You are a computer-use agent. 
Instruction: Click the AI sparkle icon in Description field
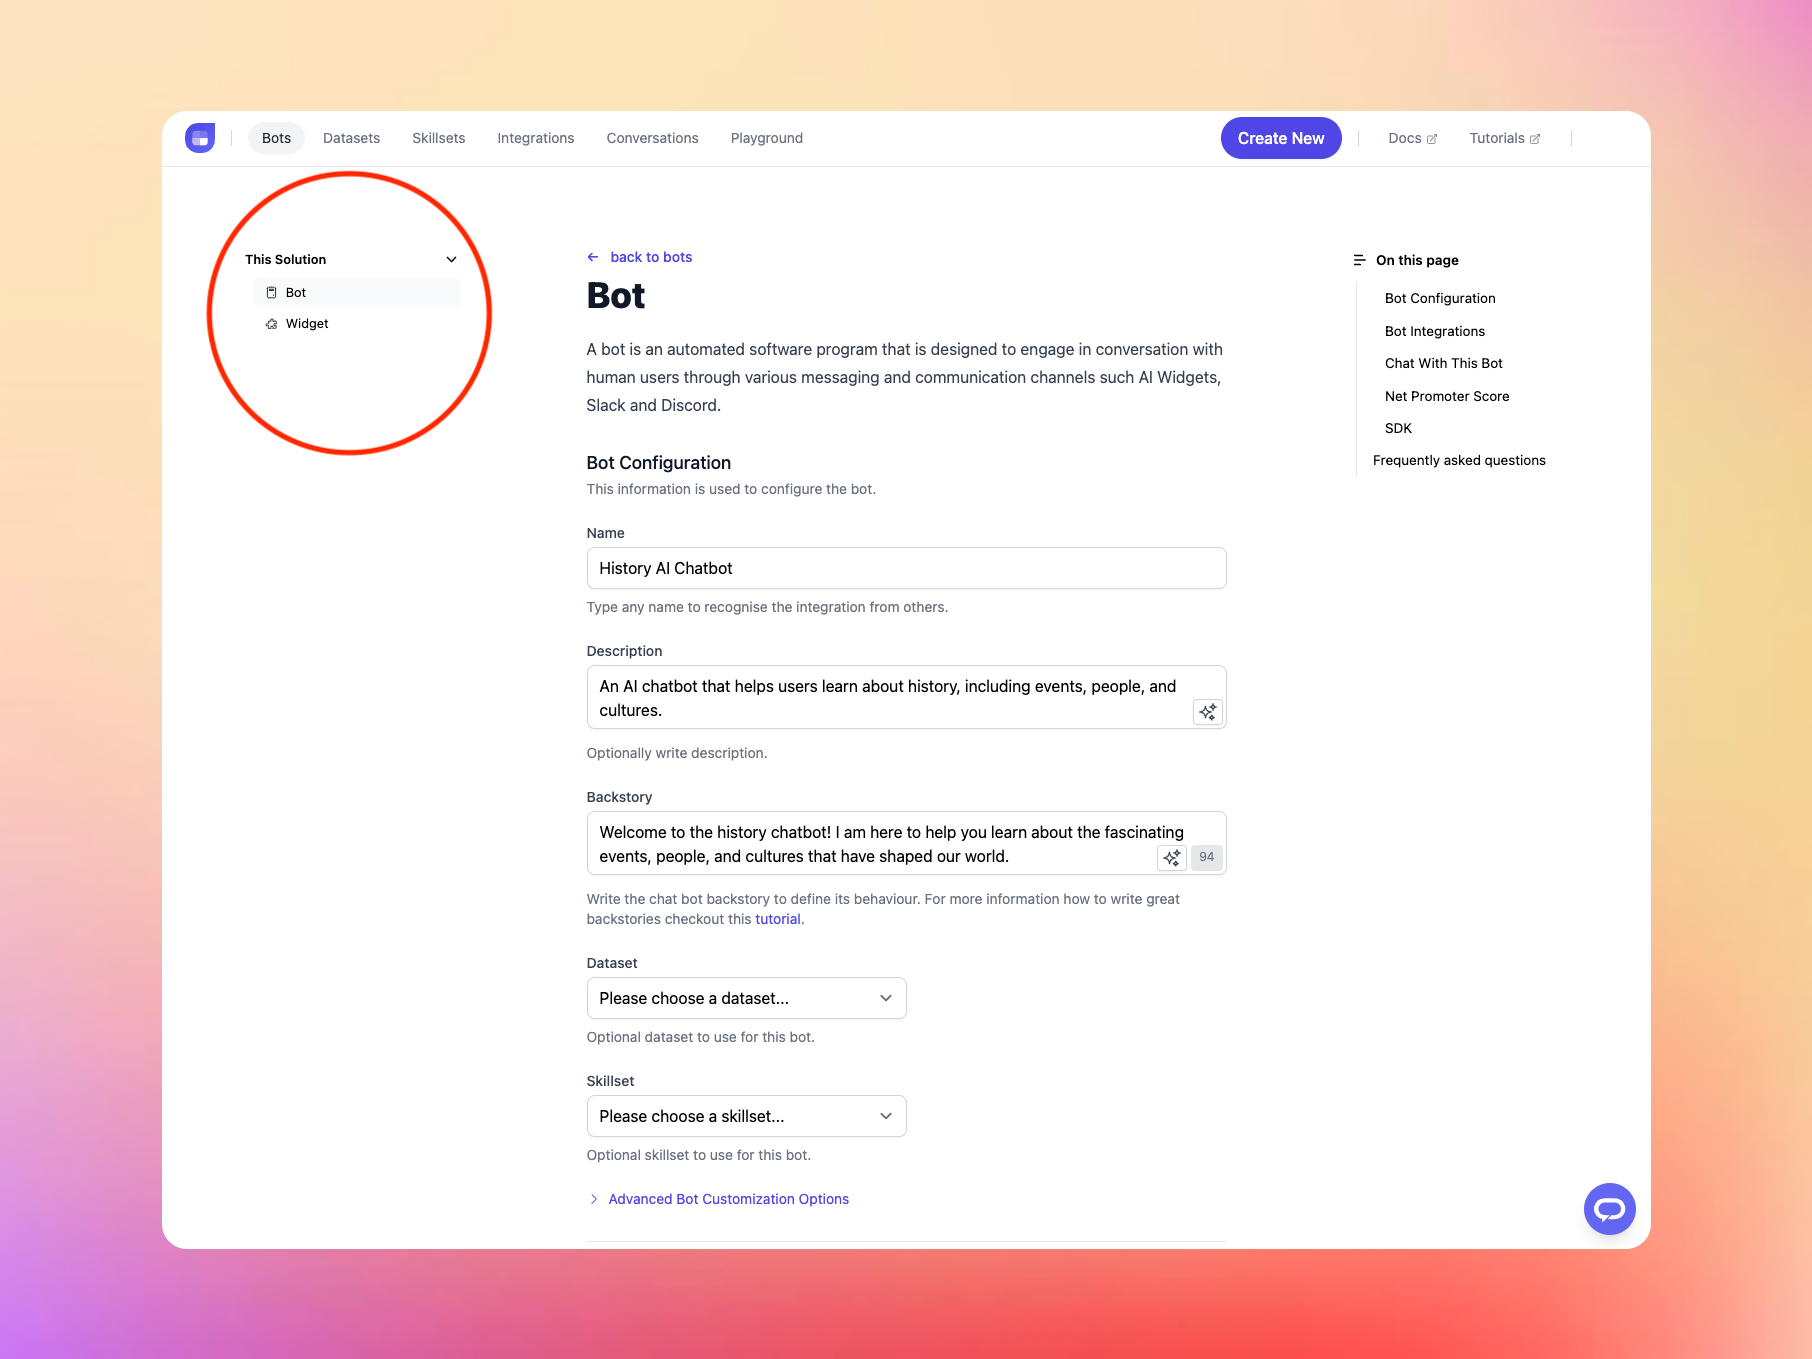click(1207, 712)
